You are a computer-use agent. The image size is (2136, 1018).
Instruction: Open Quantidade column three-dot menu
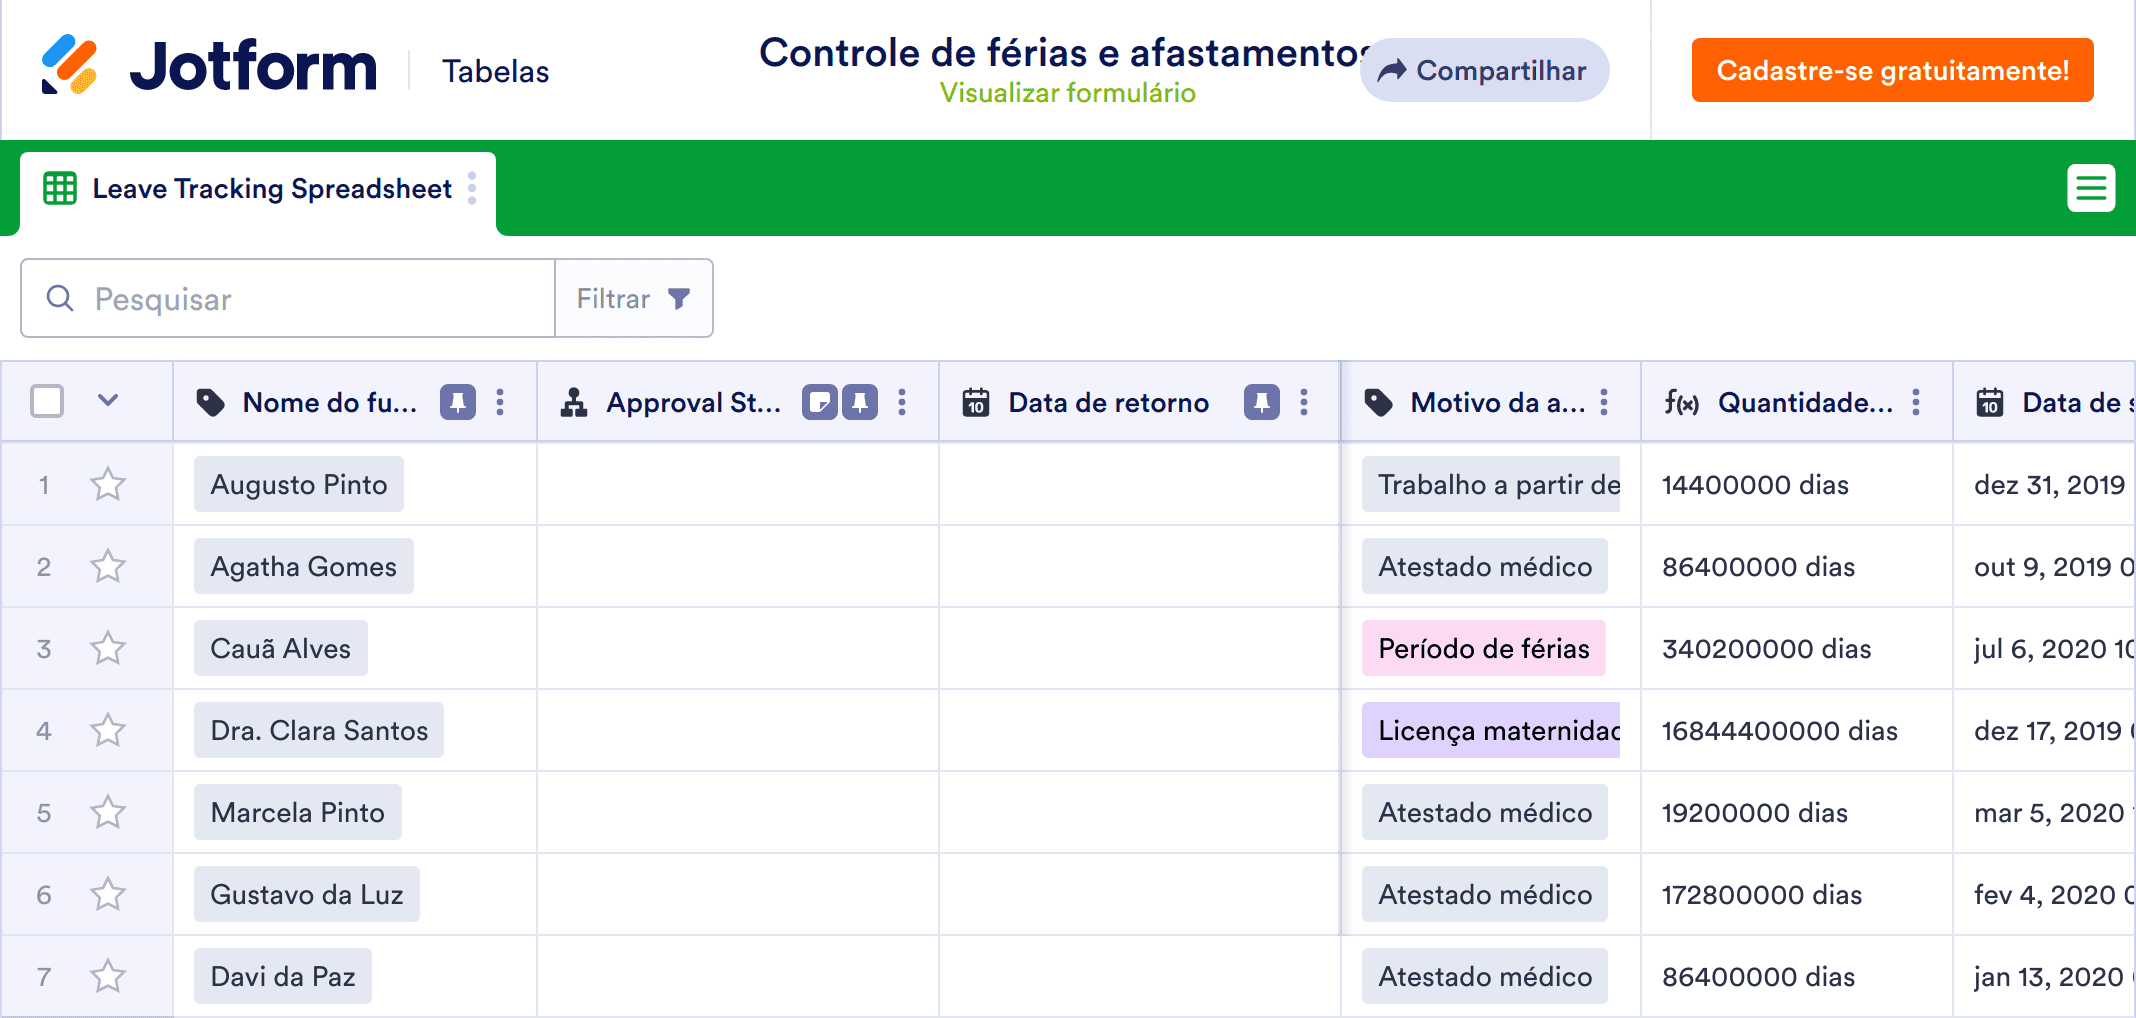1916,402
